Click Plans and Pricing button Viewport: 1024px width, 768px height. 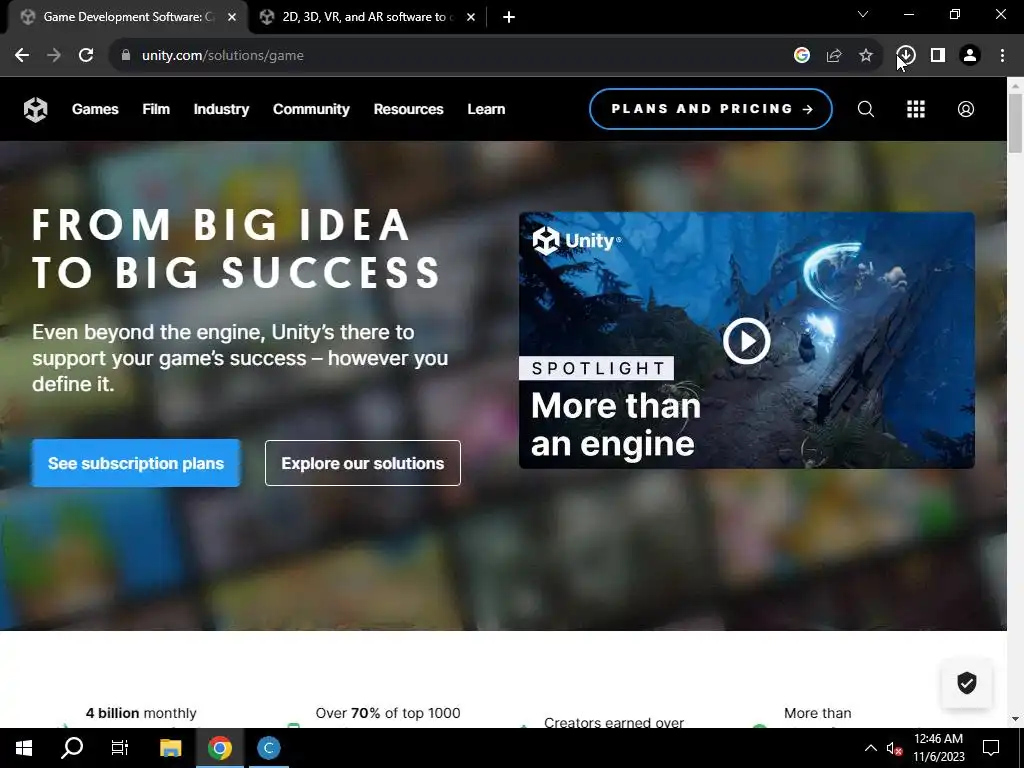pyautogui.click(x=711, y=109)
